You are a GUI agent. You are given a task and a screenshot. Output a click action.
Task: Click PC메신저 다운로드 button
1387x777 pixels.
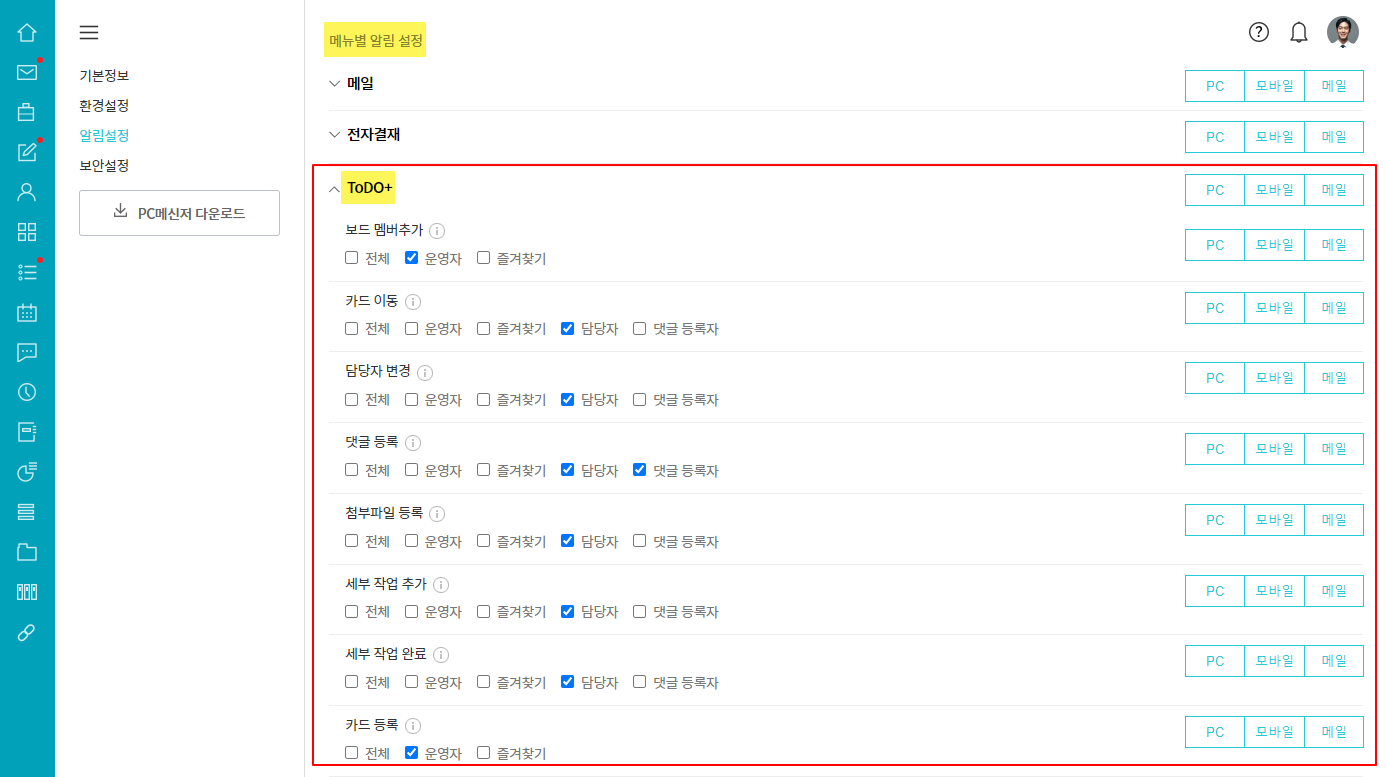(x=179, y=213)
